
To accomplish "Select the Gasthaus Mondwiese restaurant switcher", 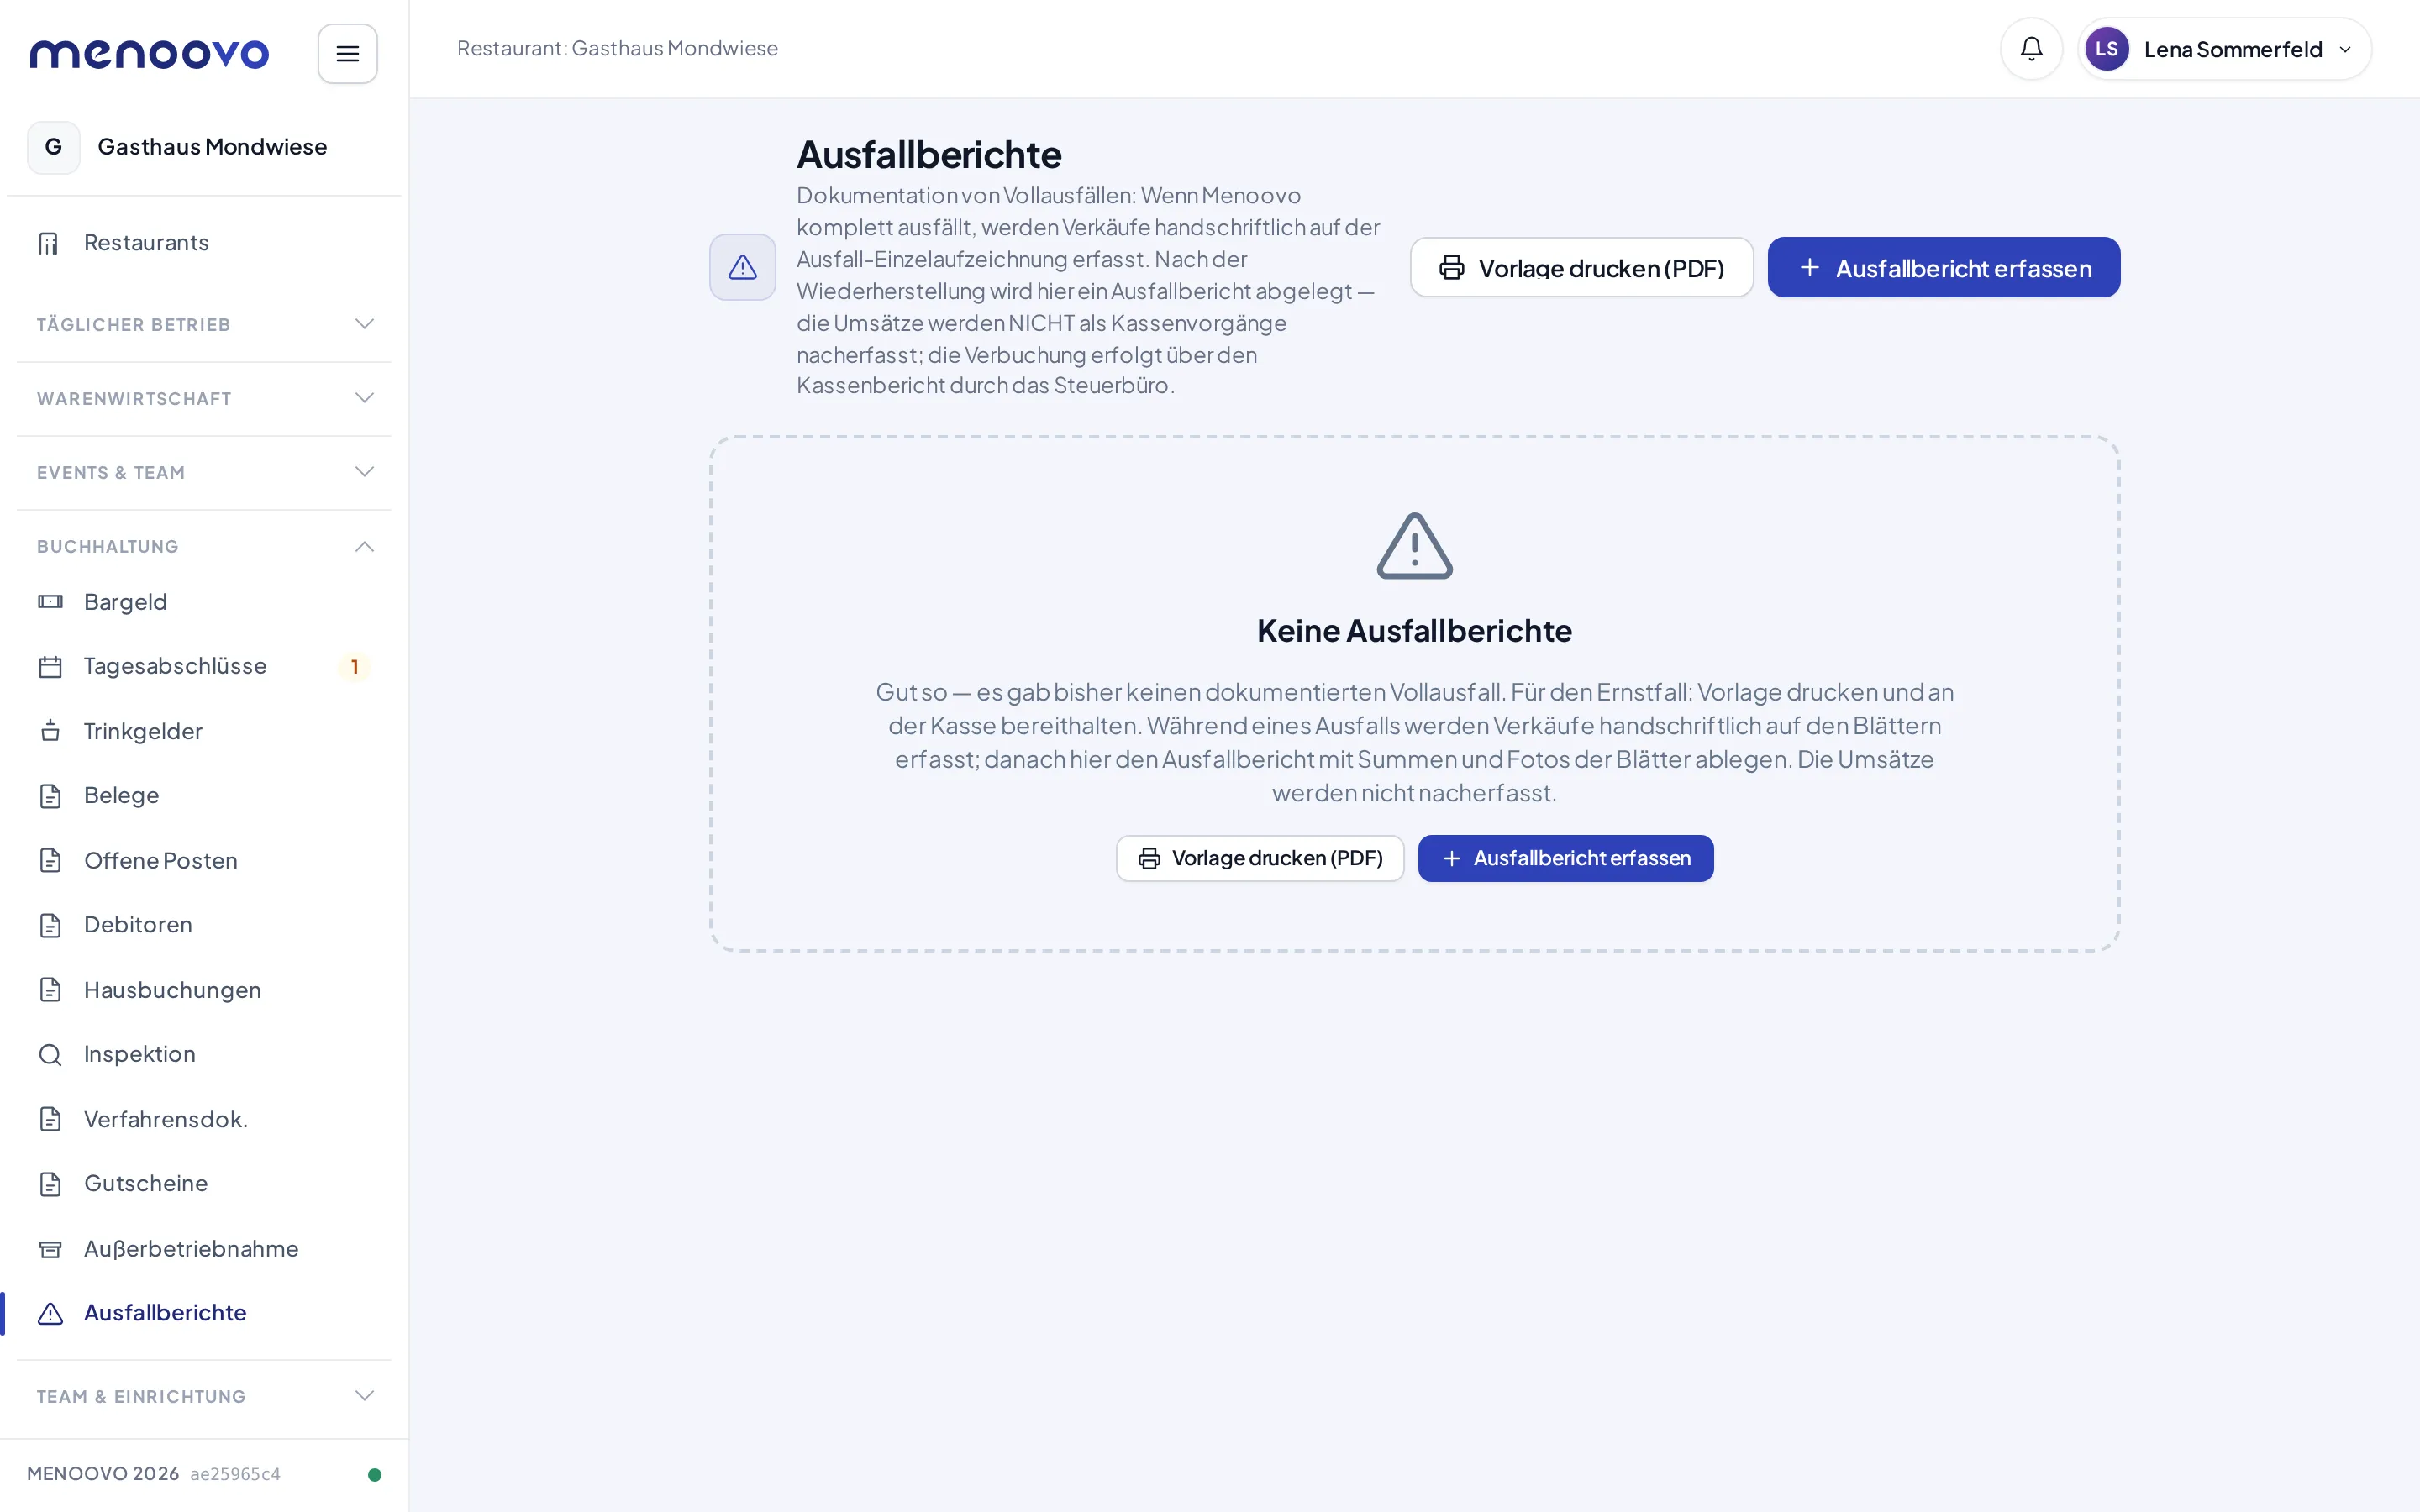I will click(204, 147).
